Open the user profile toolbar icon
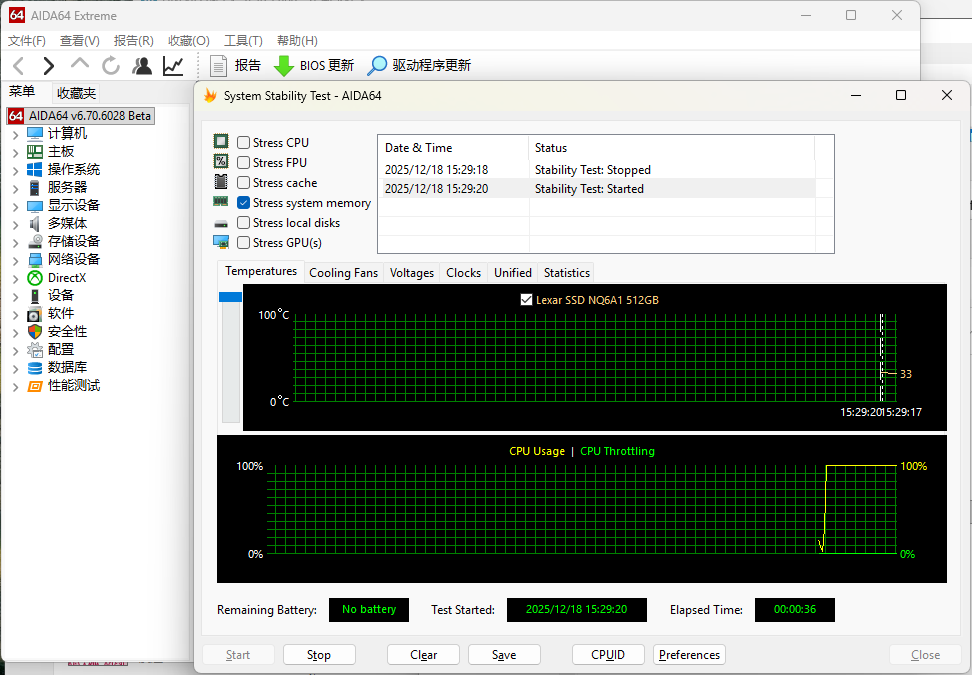Image resolution: width=972 pixels, height=675 pixels. click(142, 65)
